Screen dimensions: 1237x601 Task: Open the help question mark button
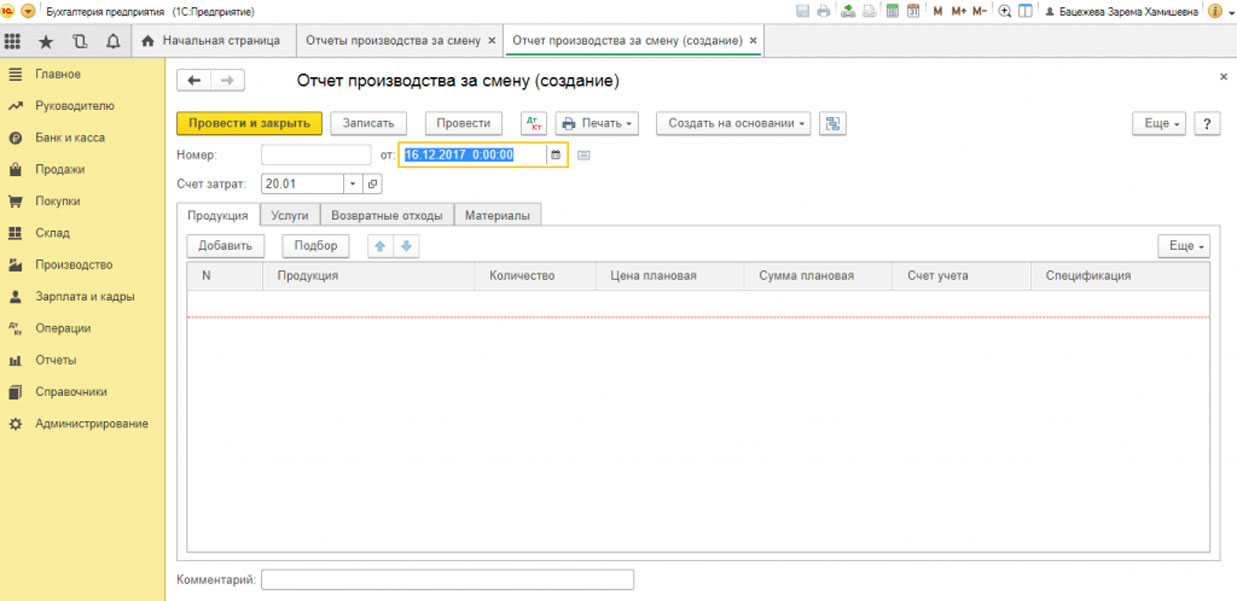pos(1207,123)
